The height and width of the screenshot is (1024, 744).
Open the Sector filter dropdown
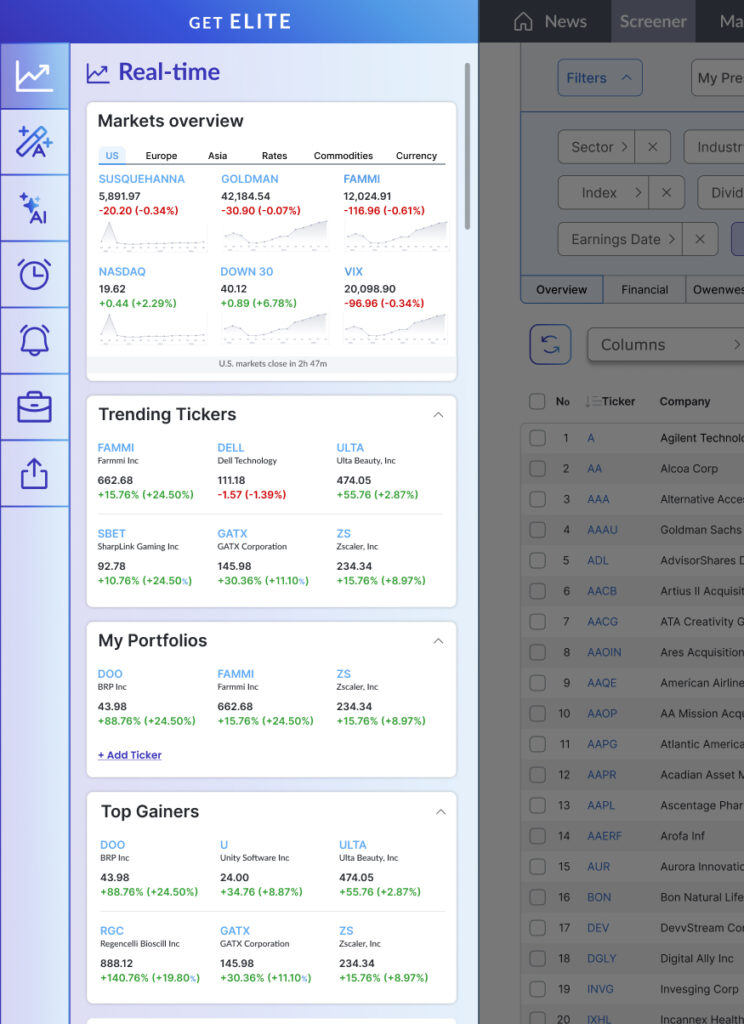597,147
